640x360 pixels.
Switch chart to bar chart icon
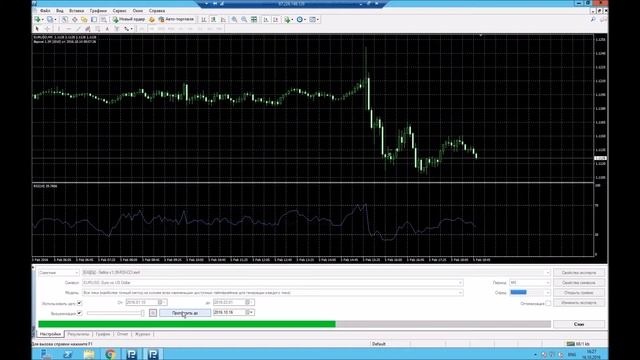pos(203,19)
